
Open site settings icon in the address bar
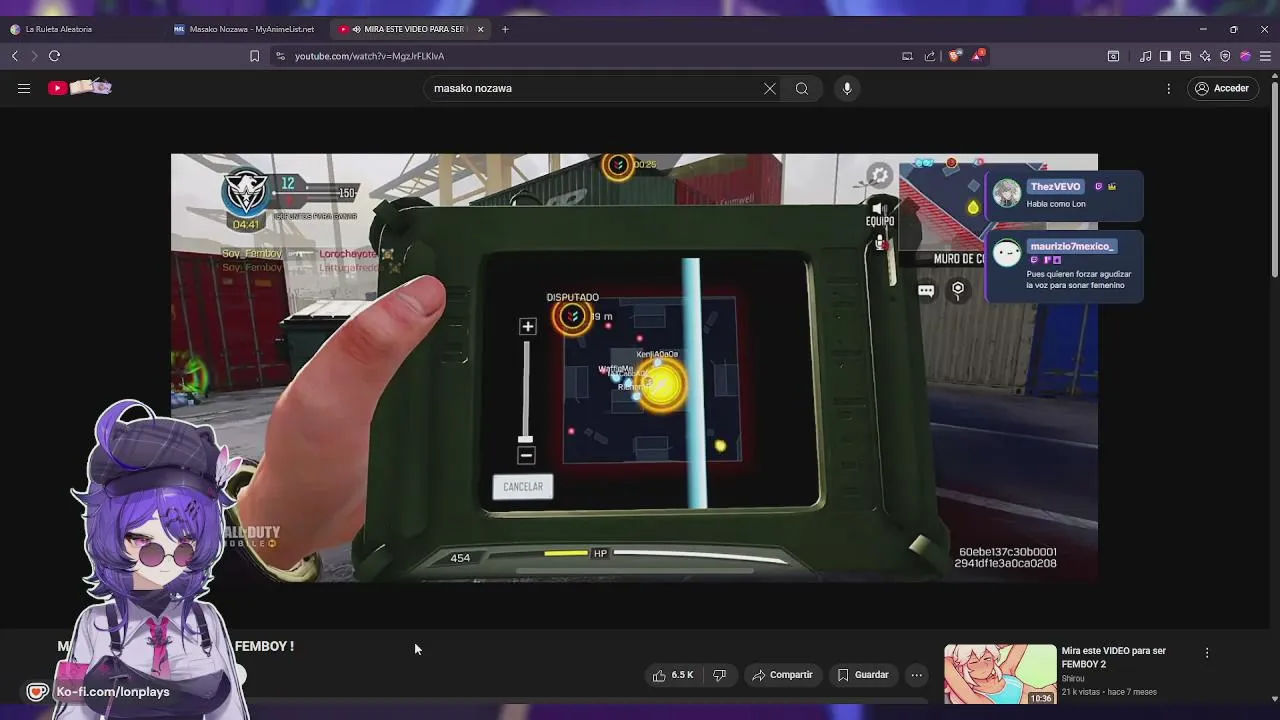(280, 56)
